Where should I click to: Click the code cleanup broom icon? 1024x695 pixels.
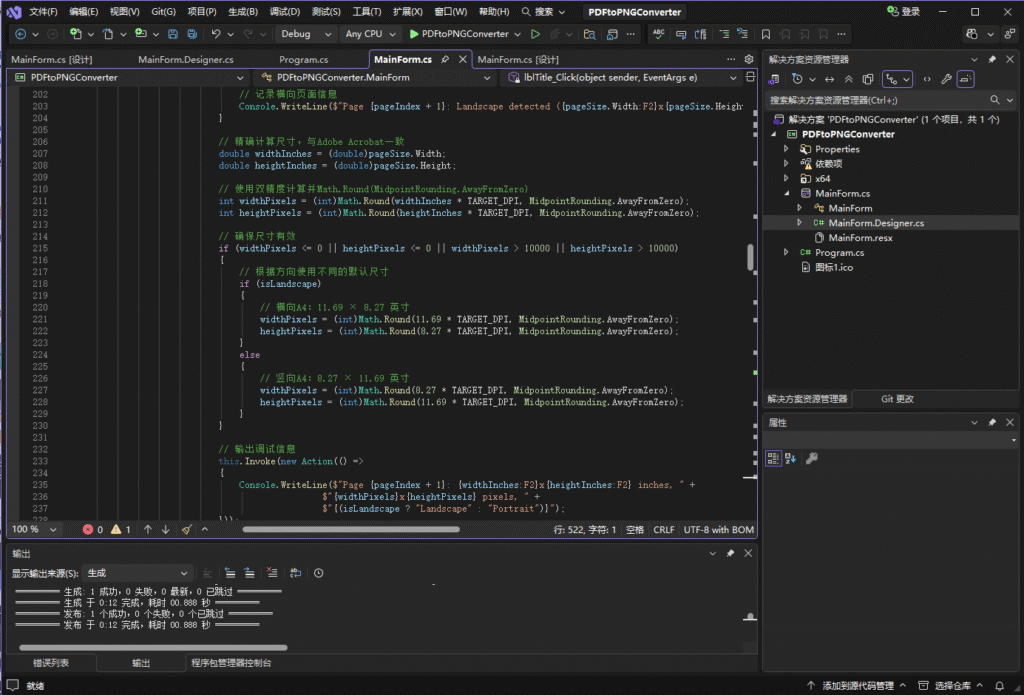tap(187, 529)
